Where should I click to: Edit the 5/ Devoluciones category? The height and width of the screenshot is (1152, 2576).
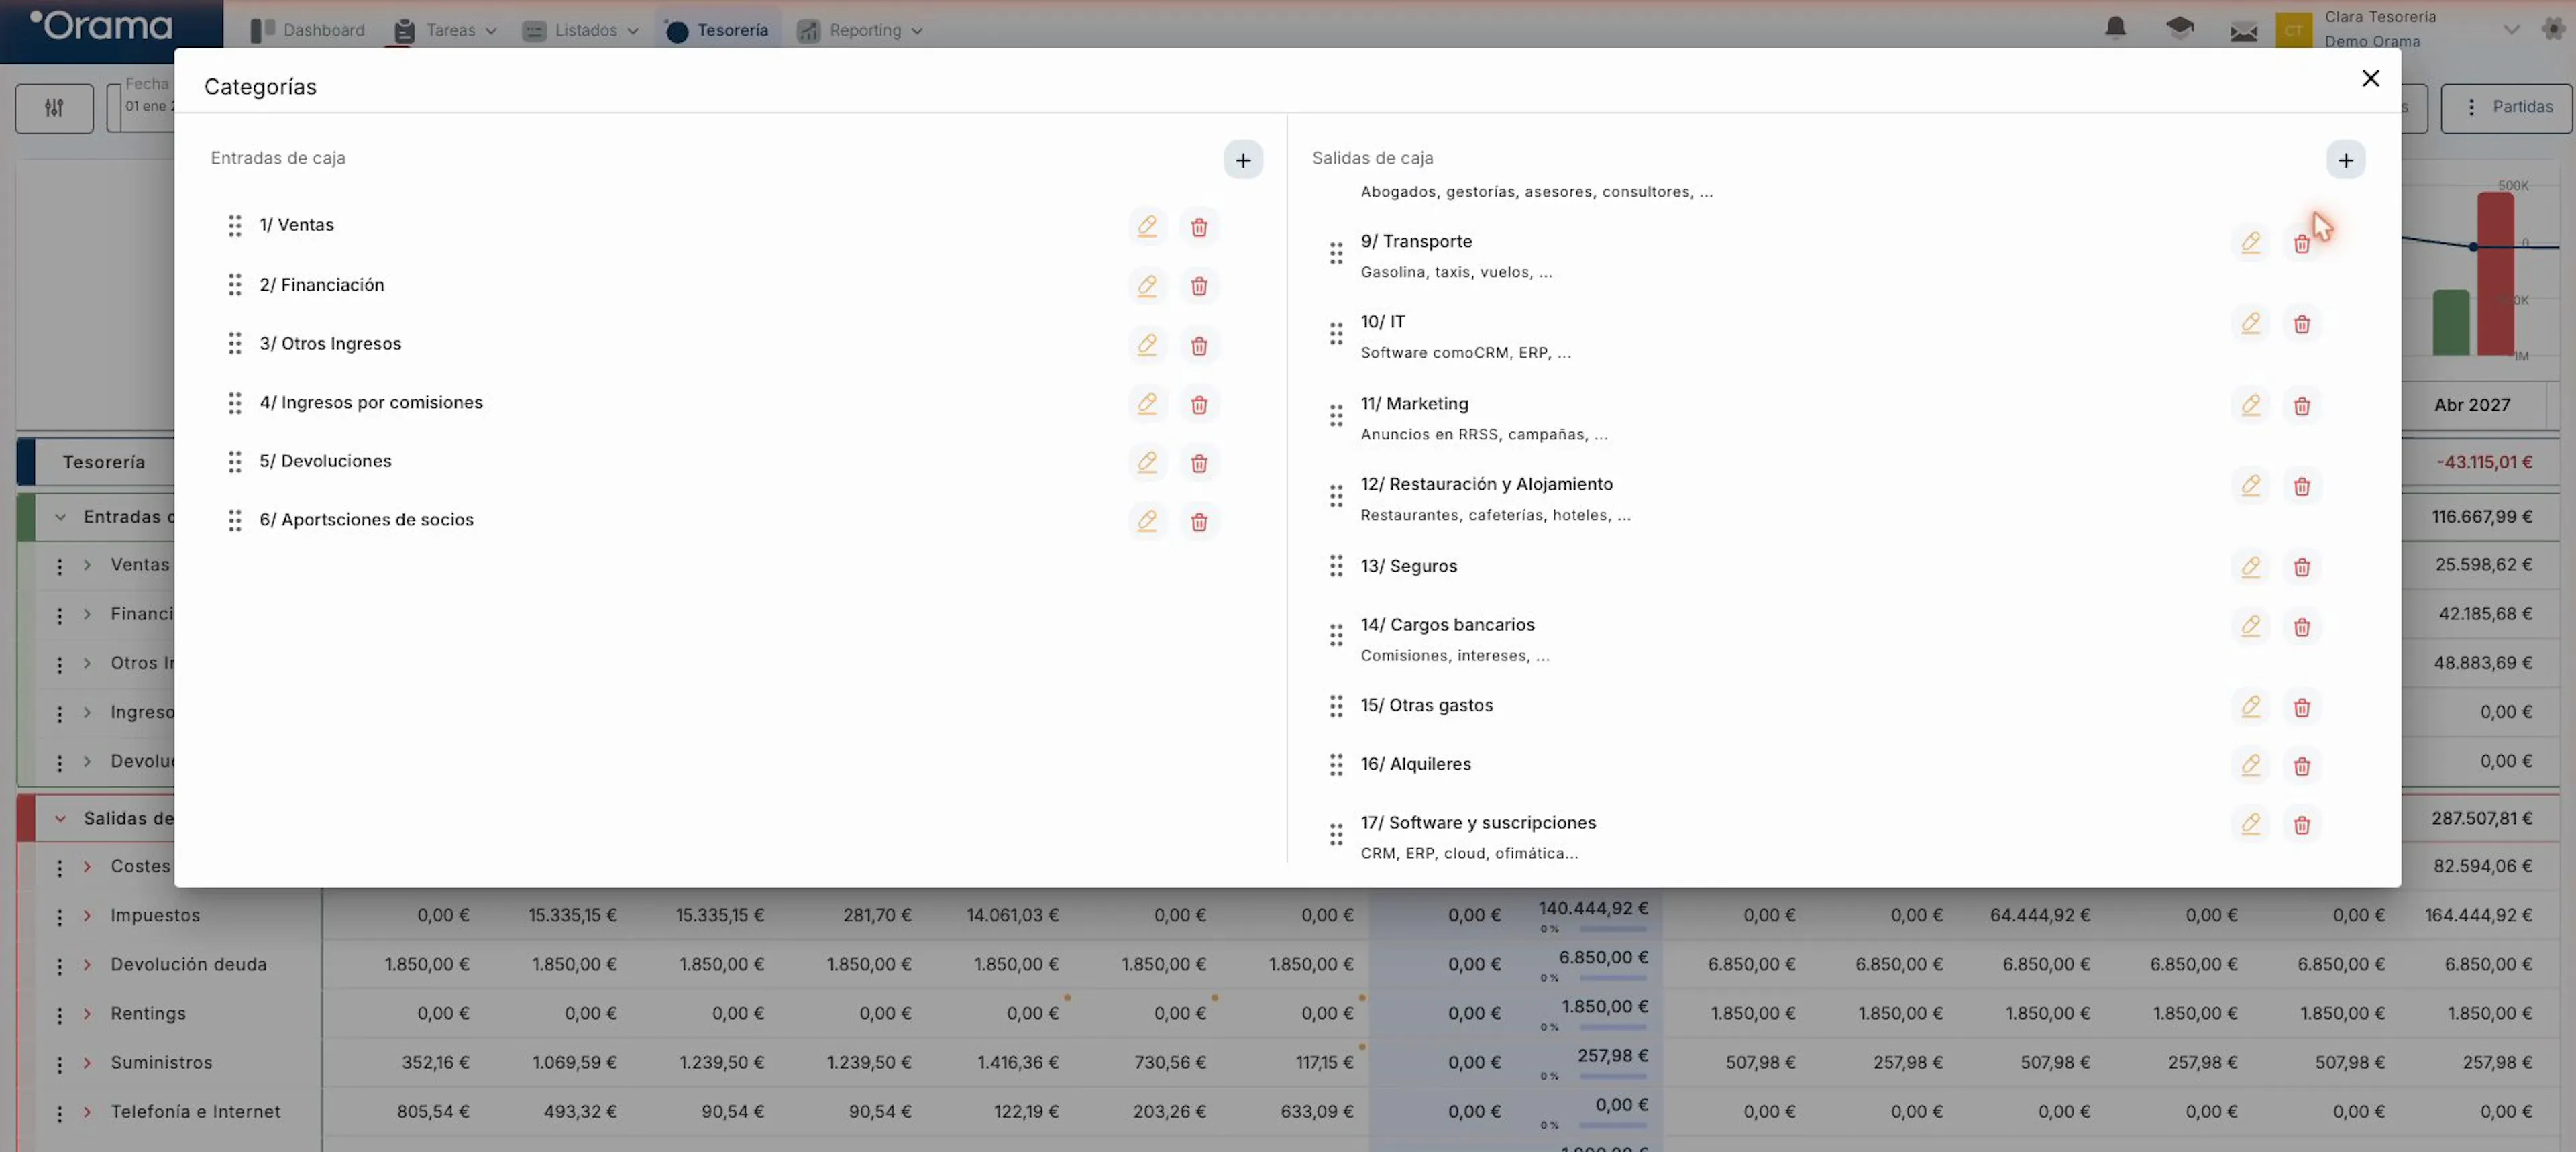pos(1147,462)
